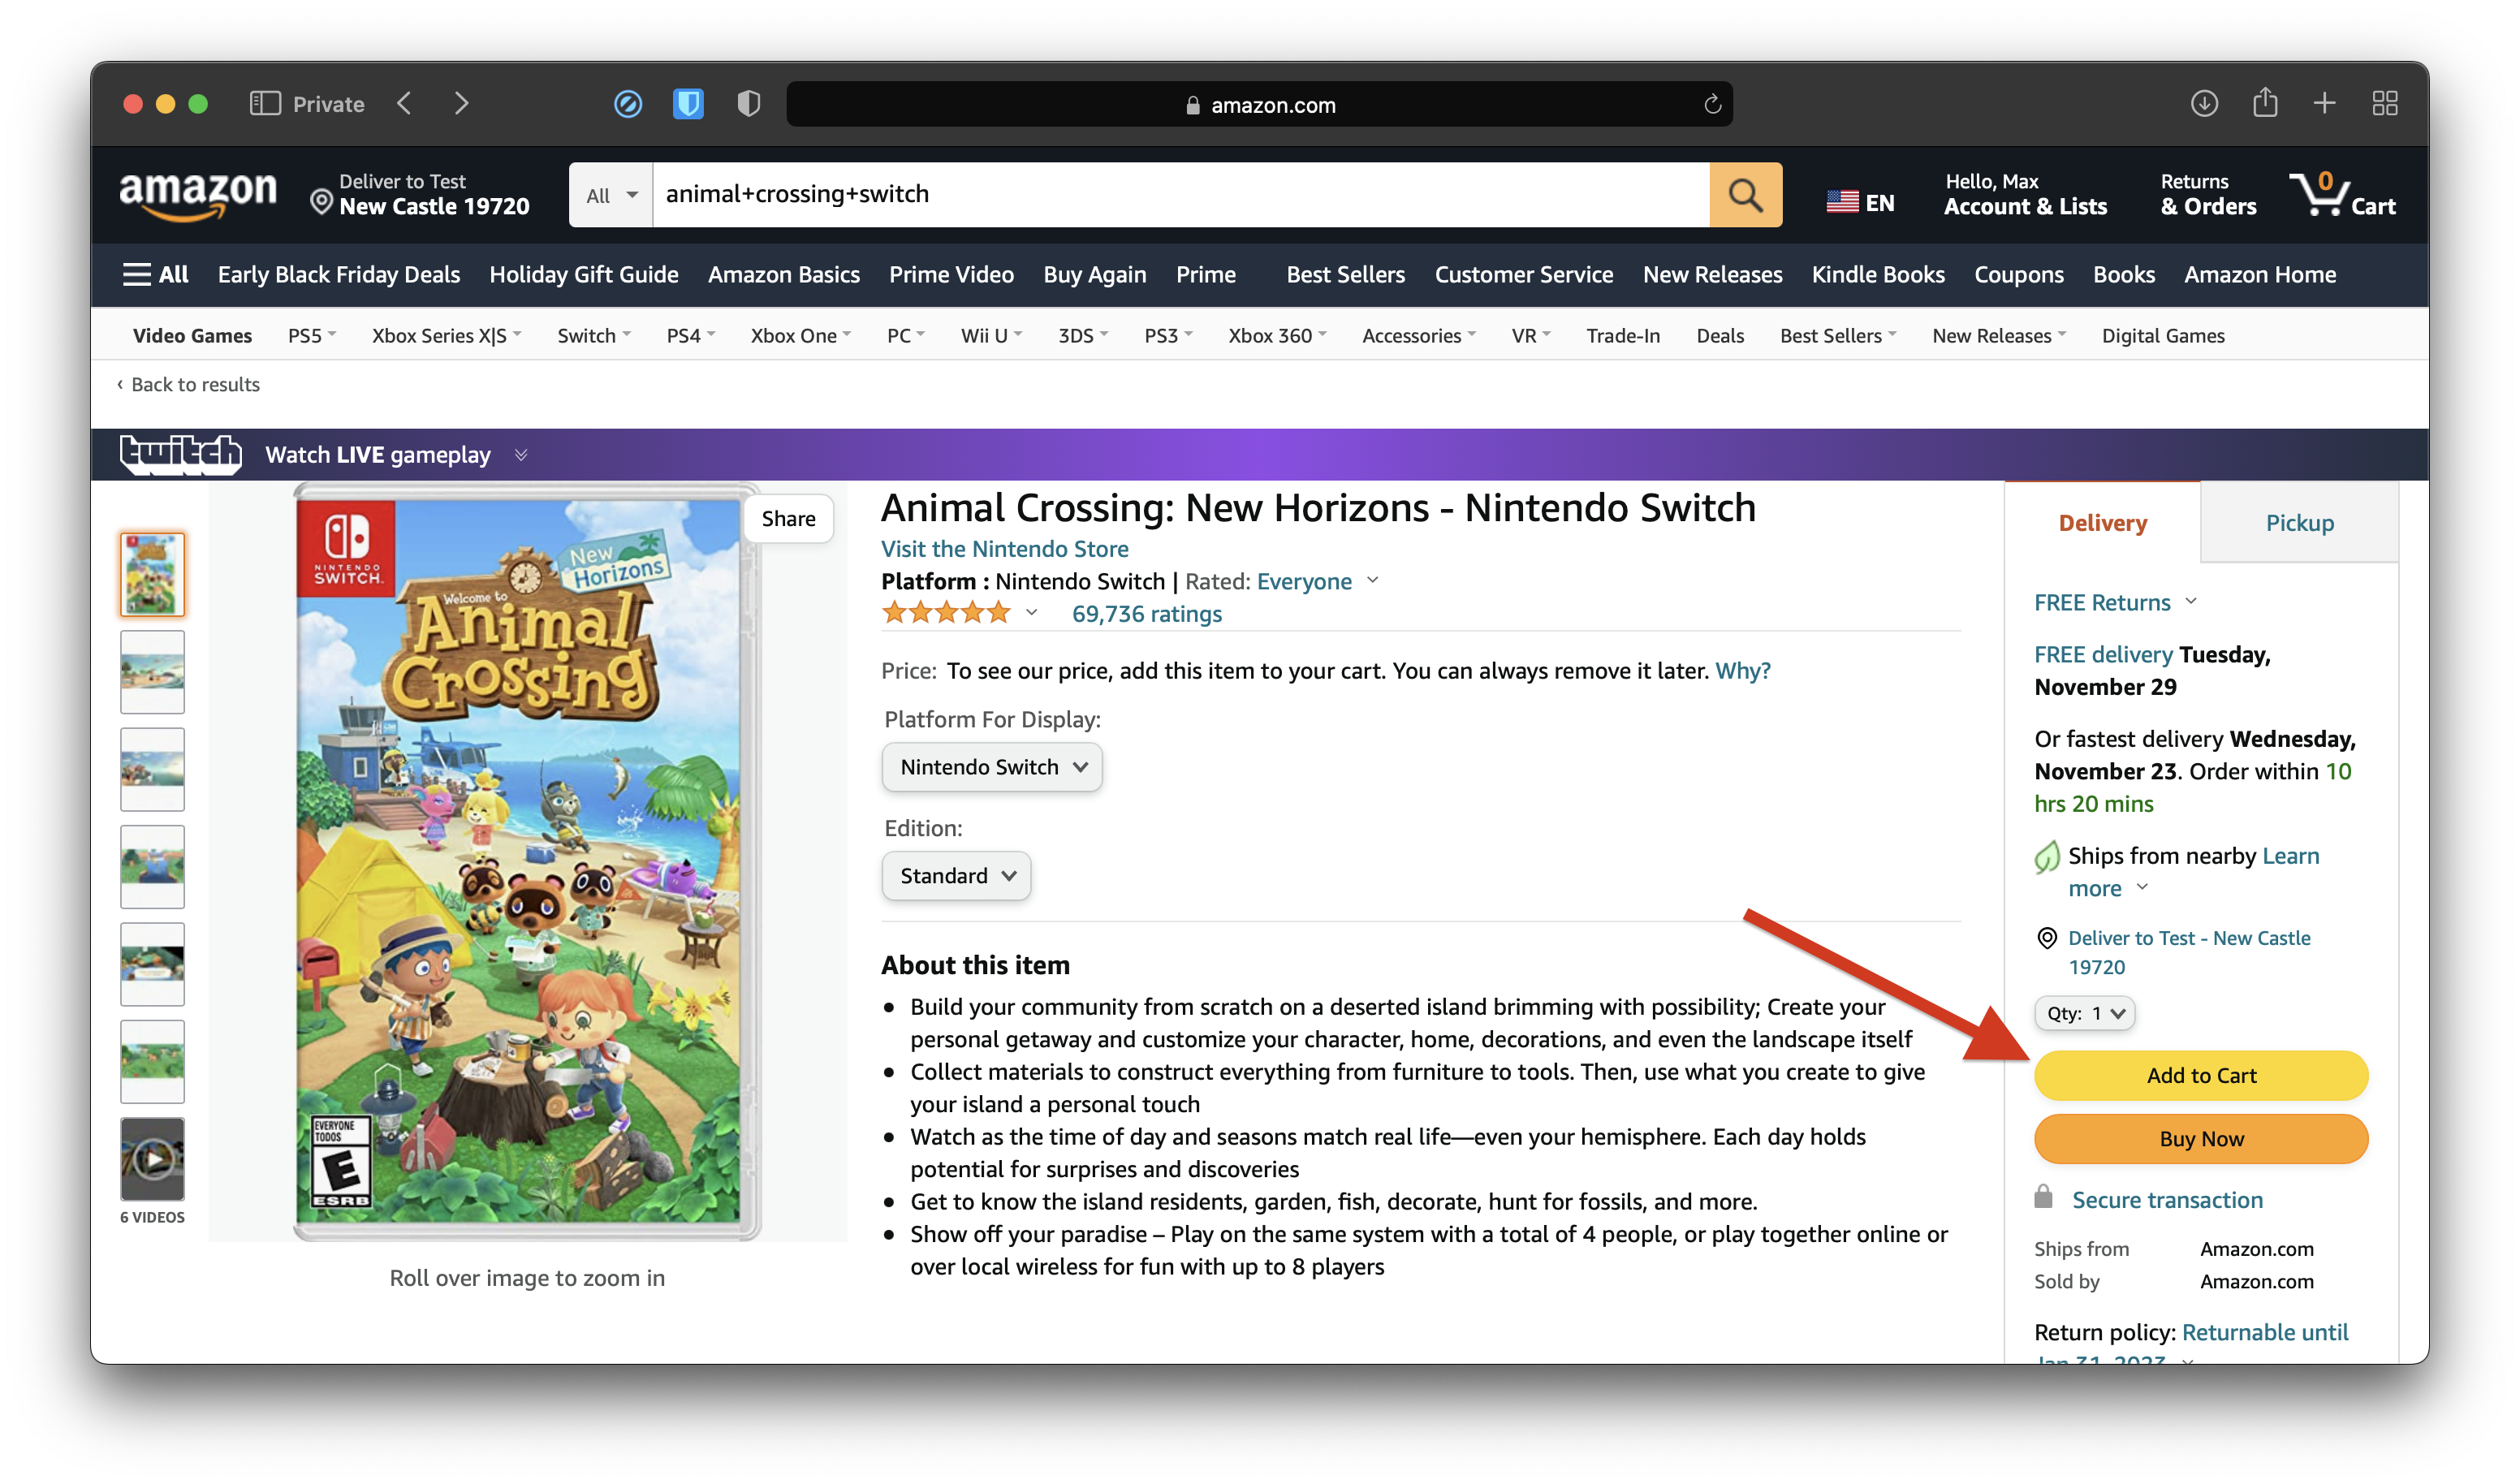Screen dimensions: 2520x1484
Task: Show the tab overview grid icon
Action: click(2385, 103)
